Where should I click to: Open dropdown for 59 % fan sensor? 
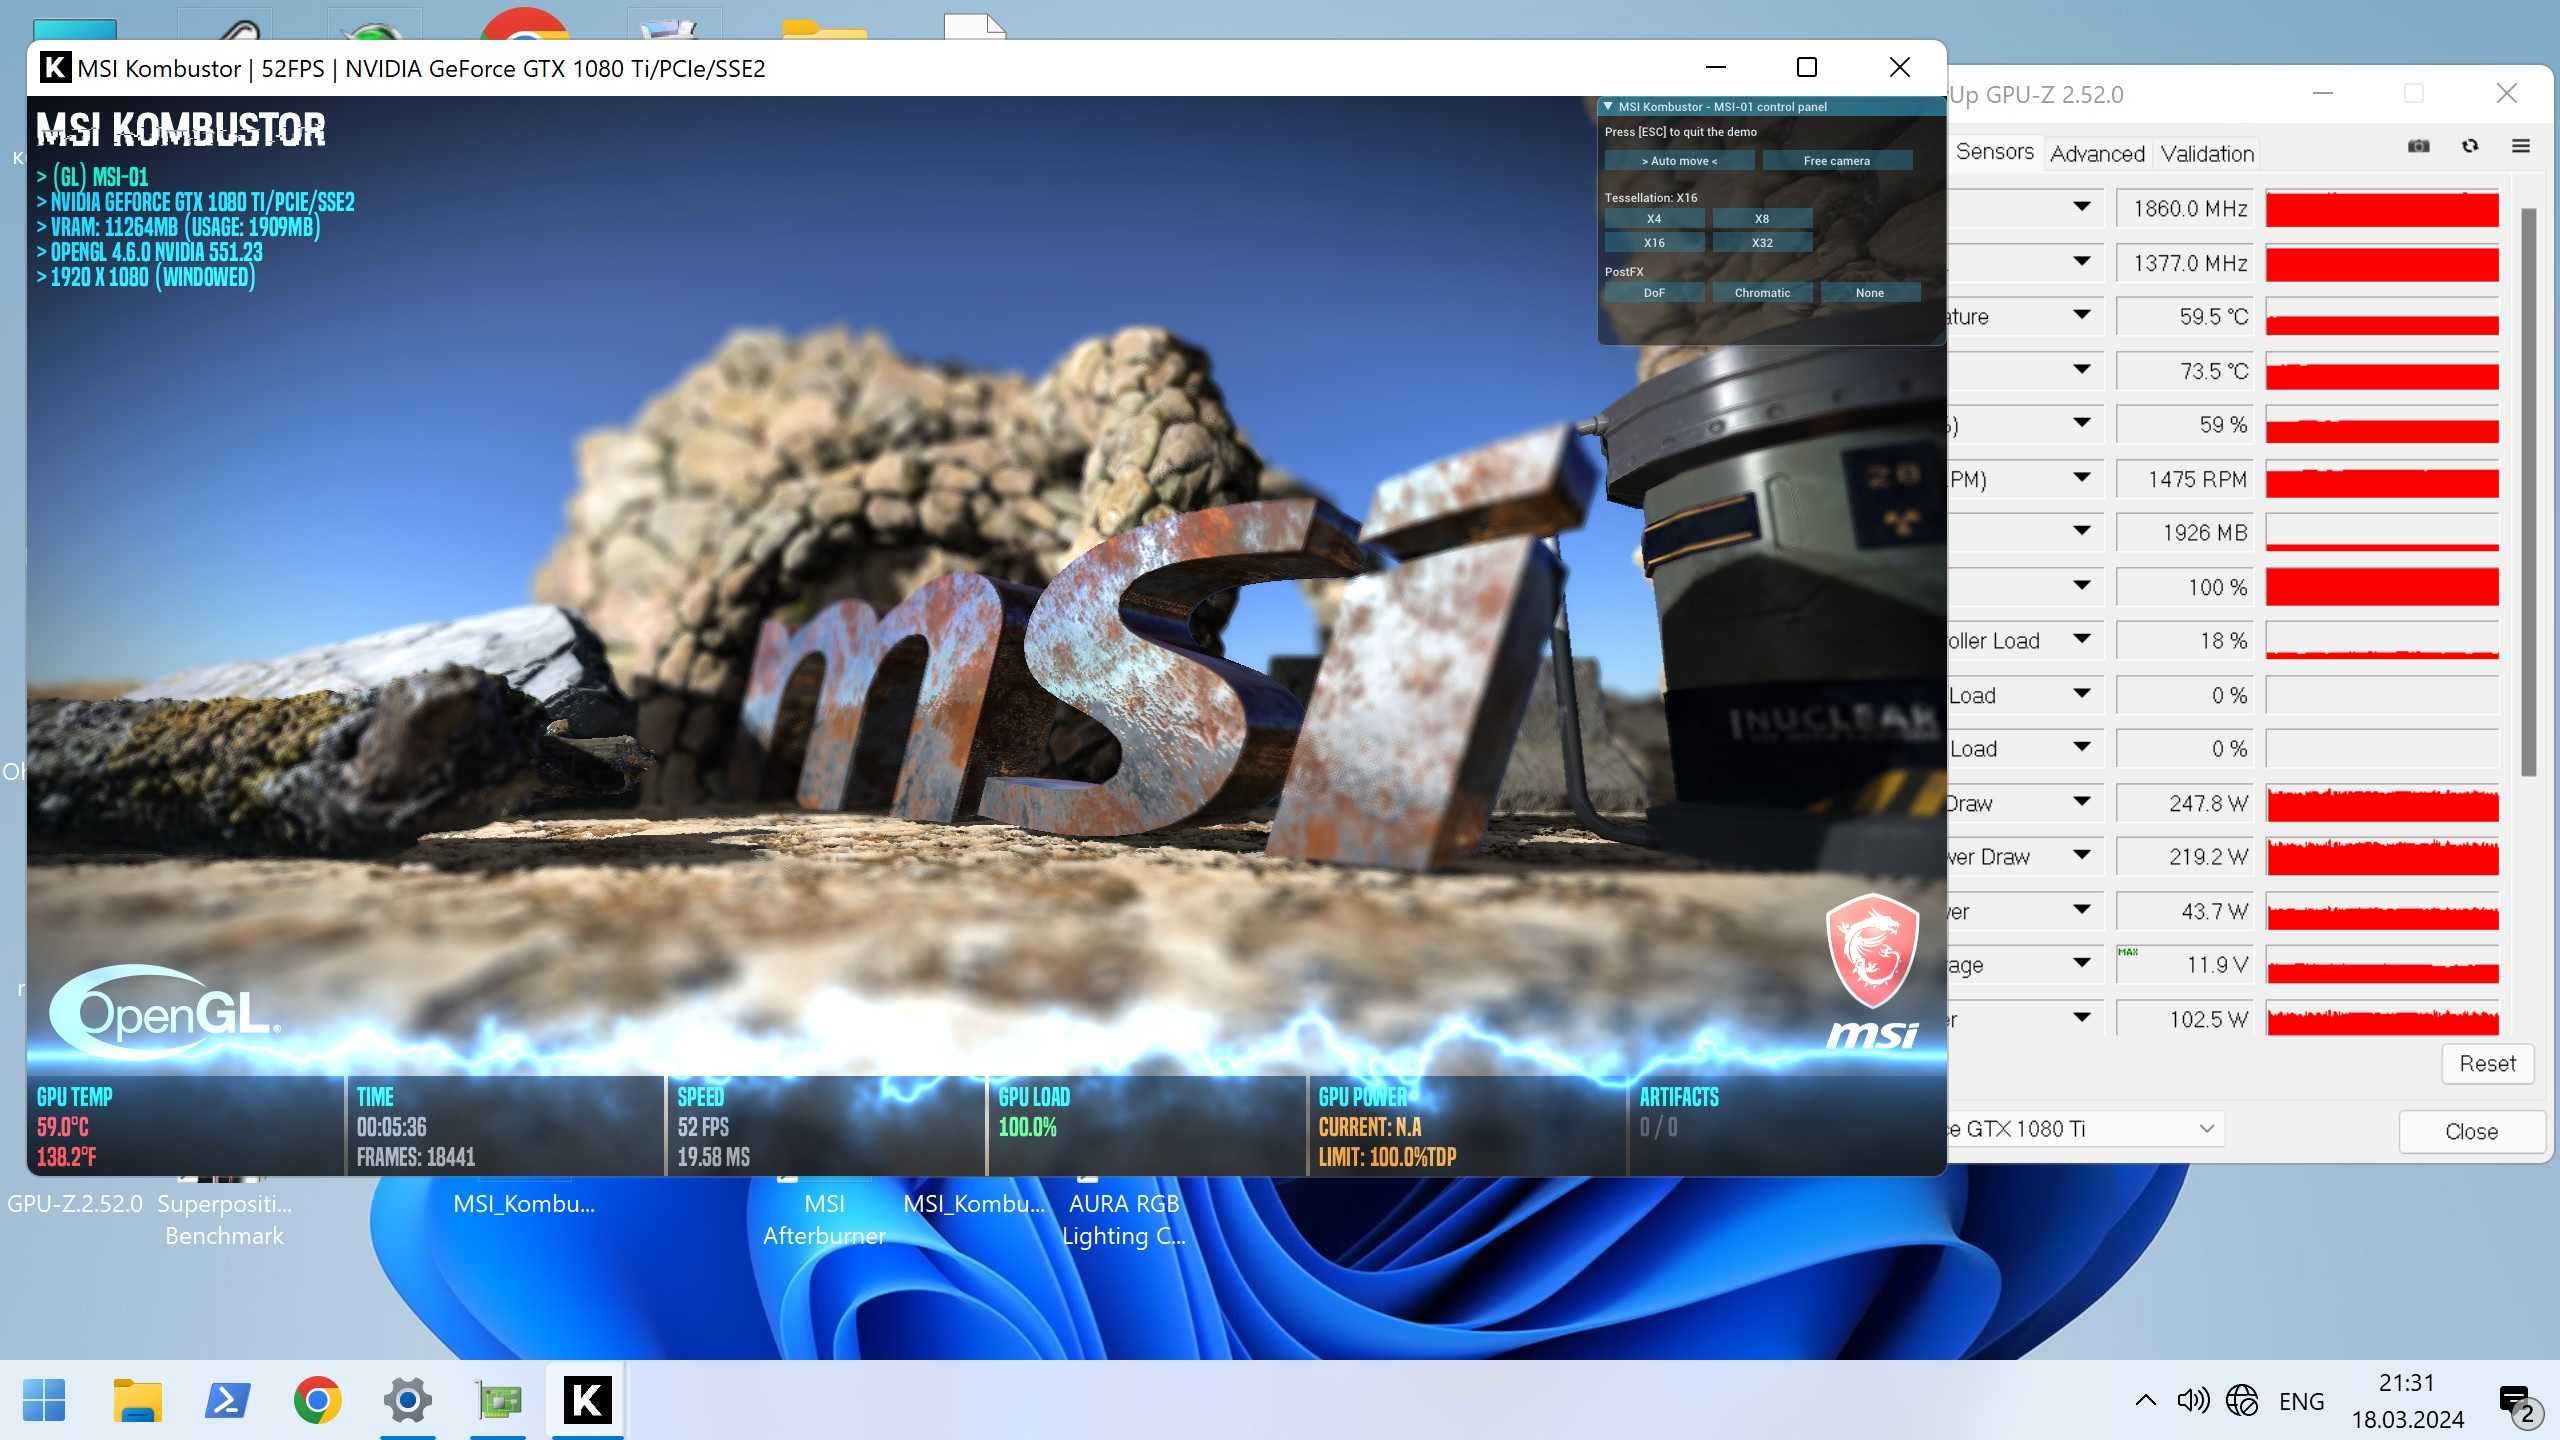point(2082,423)
